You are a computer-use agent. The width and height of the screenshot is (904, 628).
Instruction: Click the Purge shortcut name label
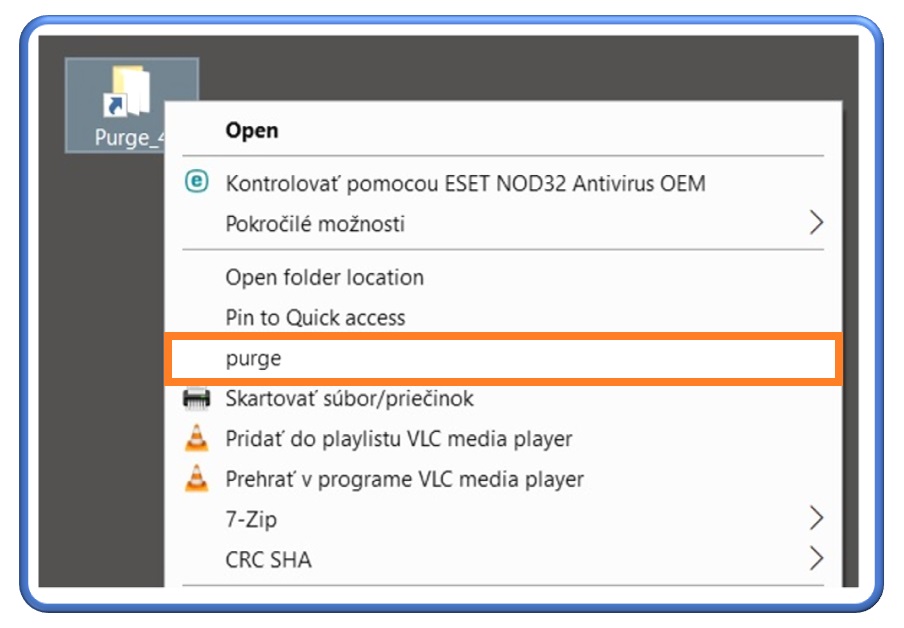125,137
